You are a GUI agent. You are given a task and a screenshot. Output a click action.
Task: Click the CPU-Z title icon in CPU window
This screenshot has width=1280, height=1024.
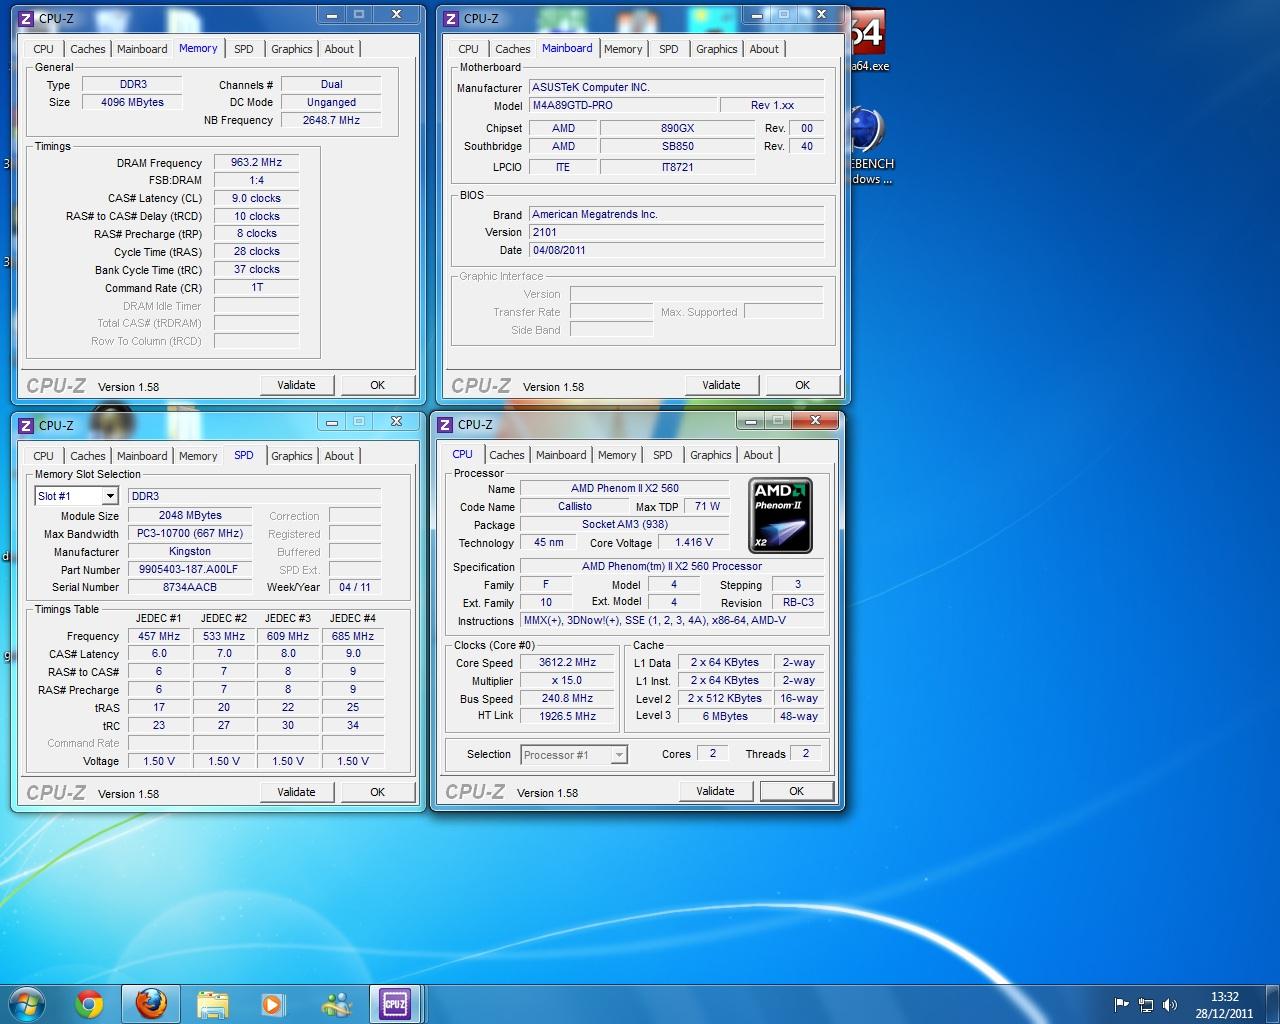point(446,424)
